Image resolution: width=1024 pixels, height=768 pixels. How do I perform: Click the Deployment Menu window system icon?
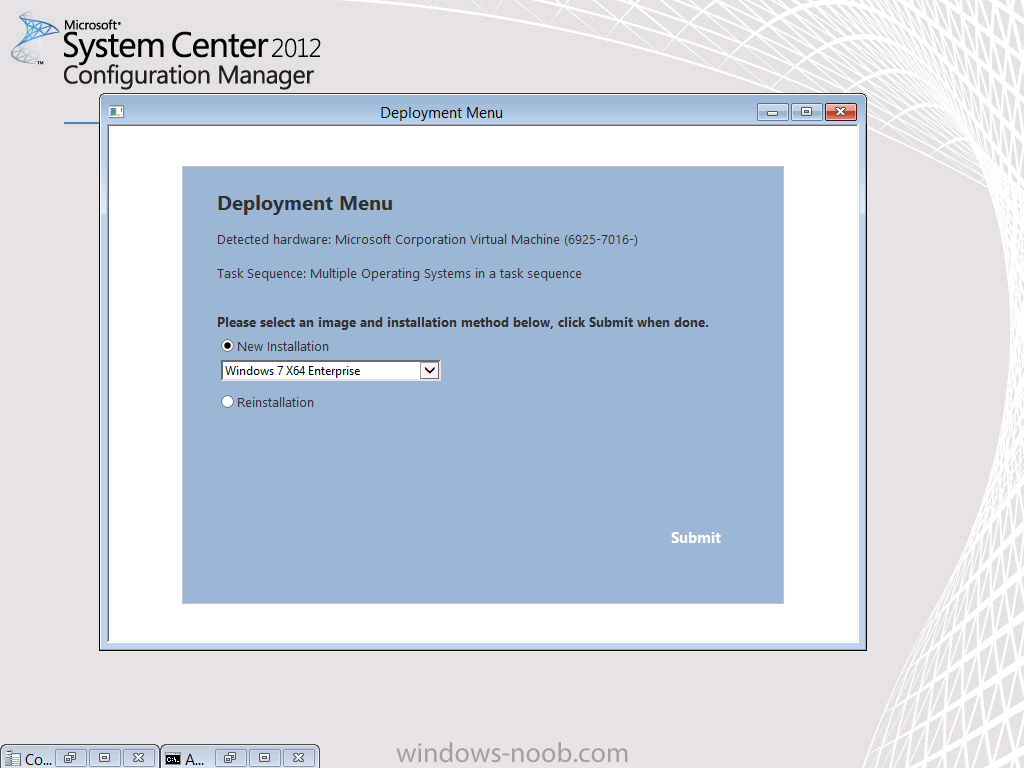coord(116,112)
